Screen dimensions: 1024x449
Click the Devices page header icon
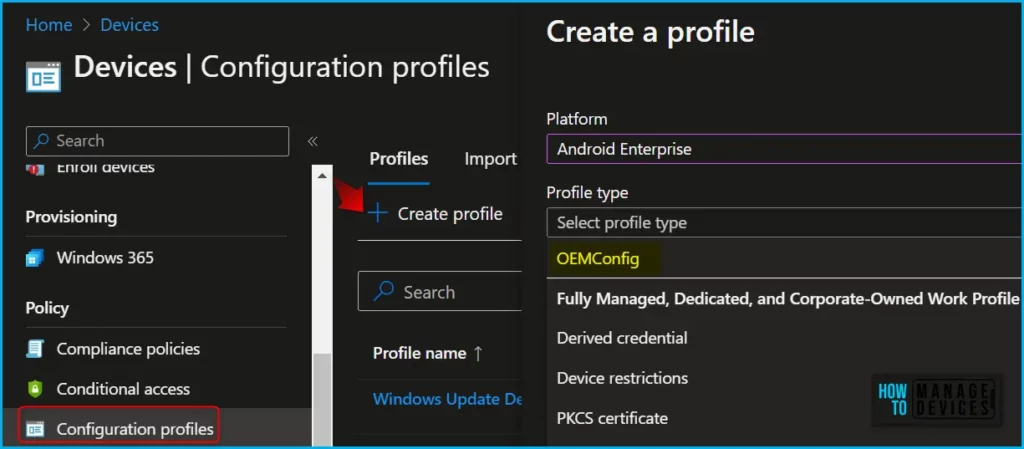43,76
